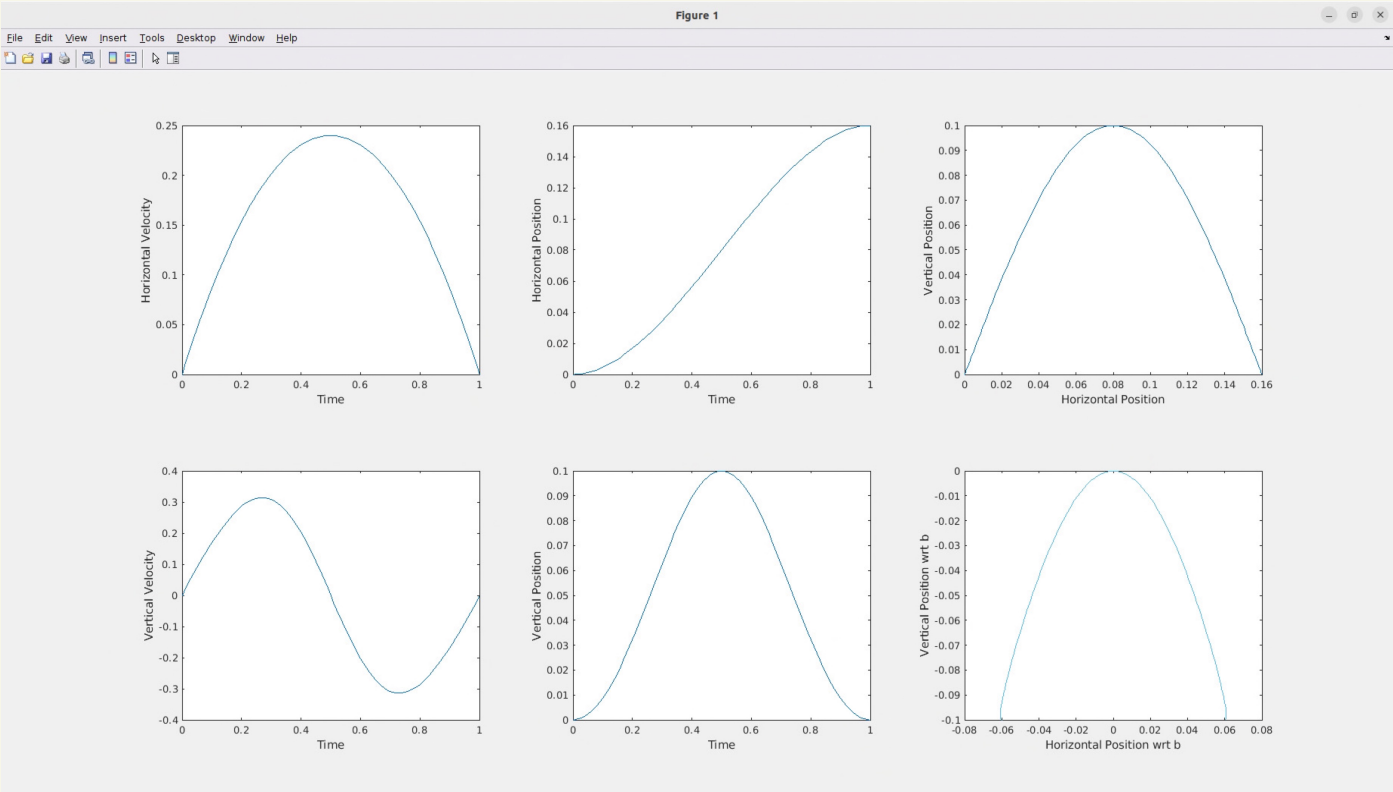The image size is (1393, 792).
Task: Select the Horizontal Velocity versus Time plot
Action: pos(330,250)
